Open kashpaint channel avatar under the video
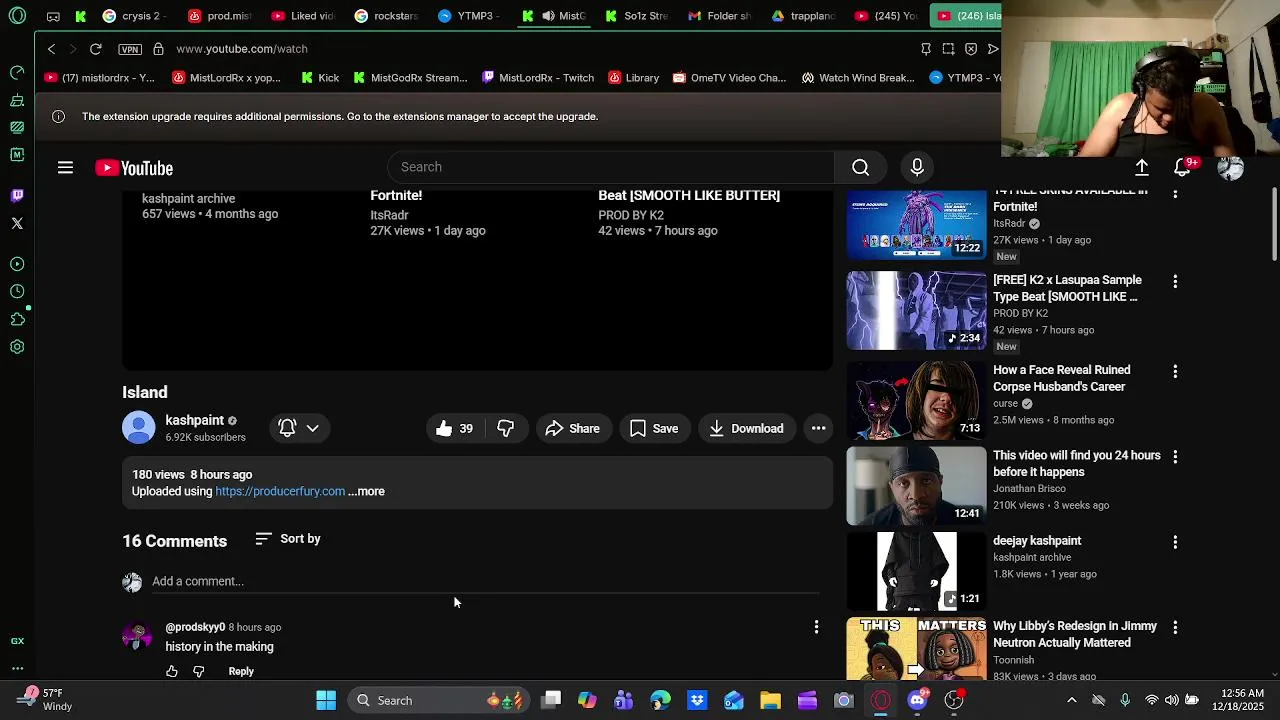1280x720 pixels. pos(139,428)
